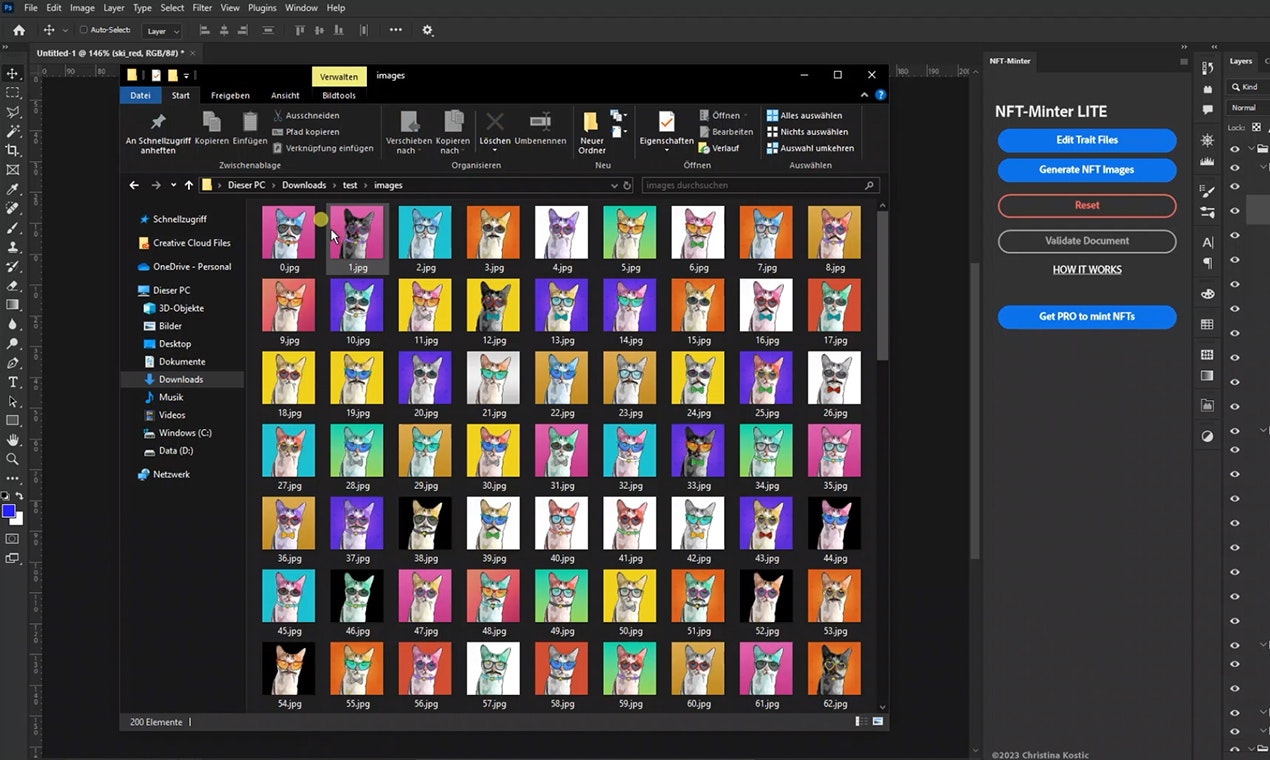Select the Zoom tool
1270x760 pixels.
[x=13, y=459]
